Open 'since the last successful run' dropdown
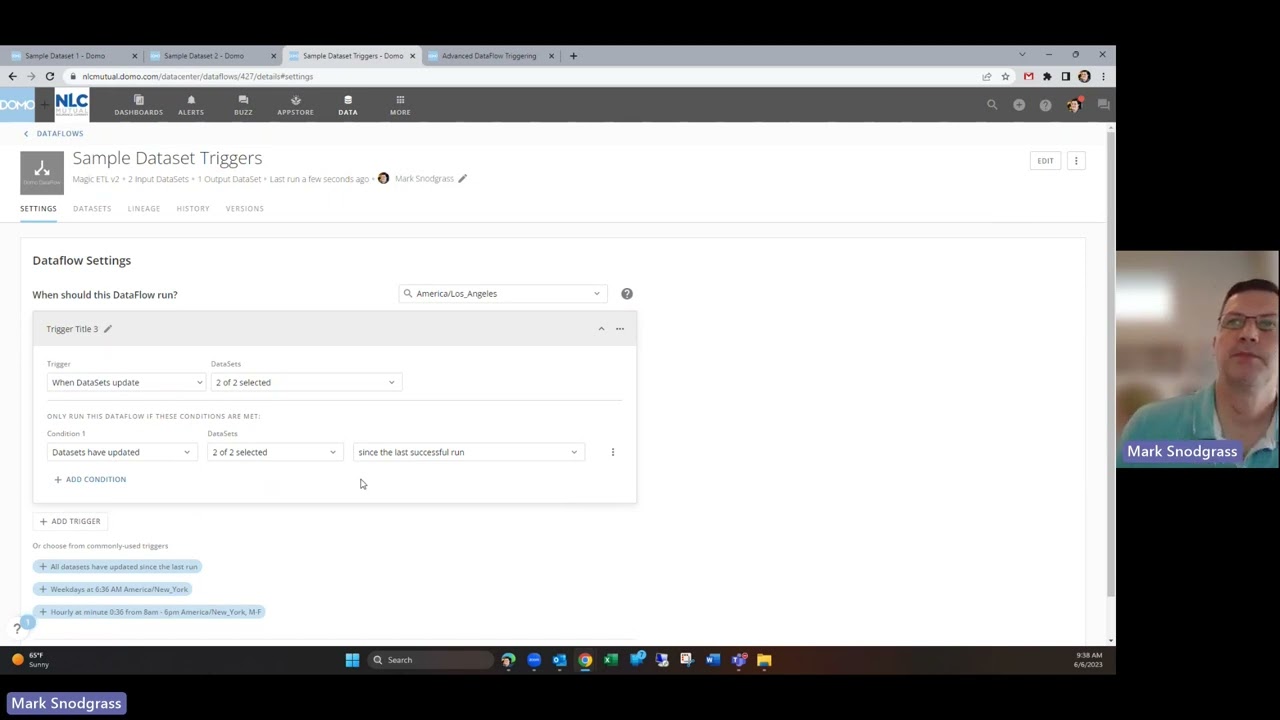The image size is (1280, 720). 468,452
